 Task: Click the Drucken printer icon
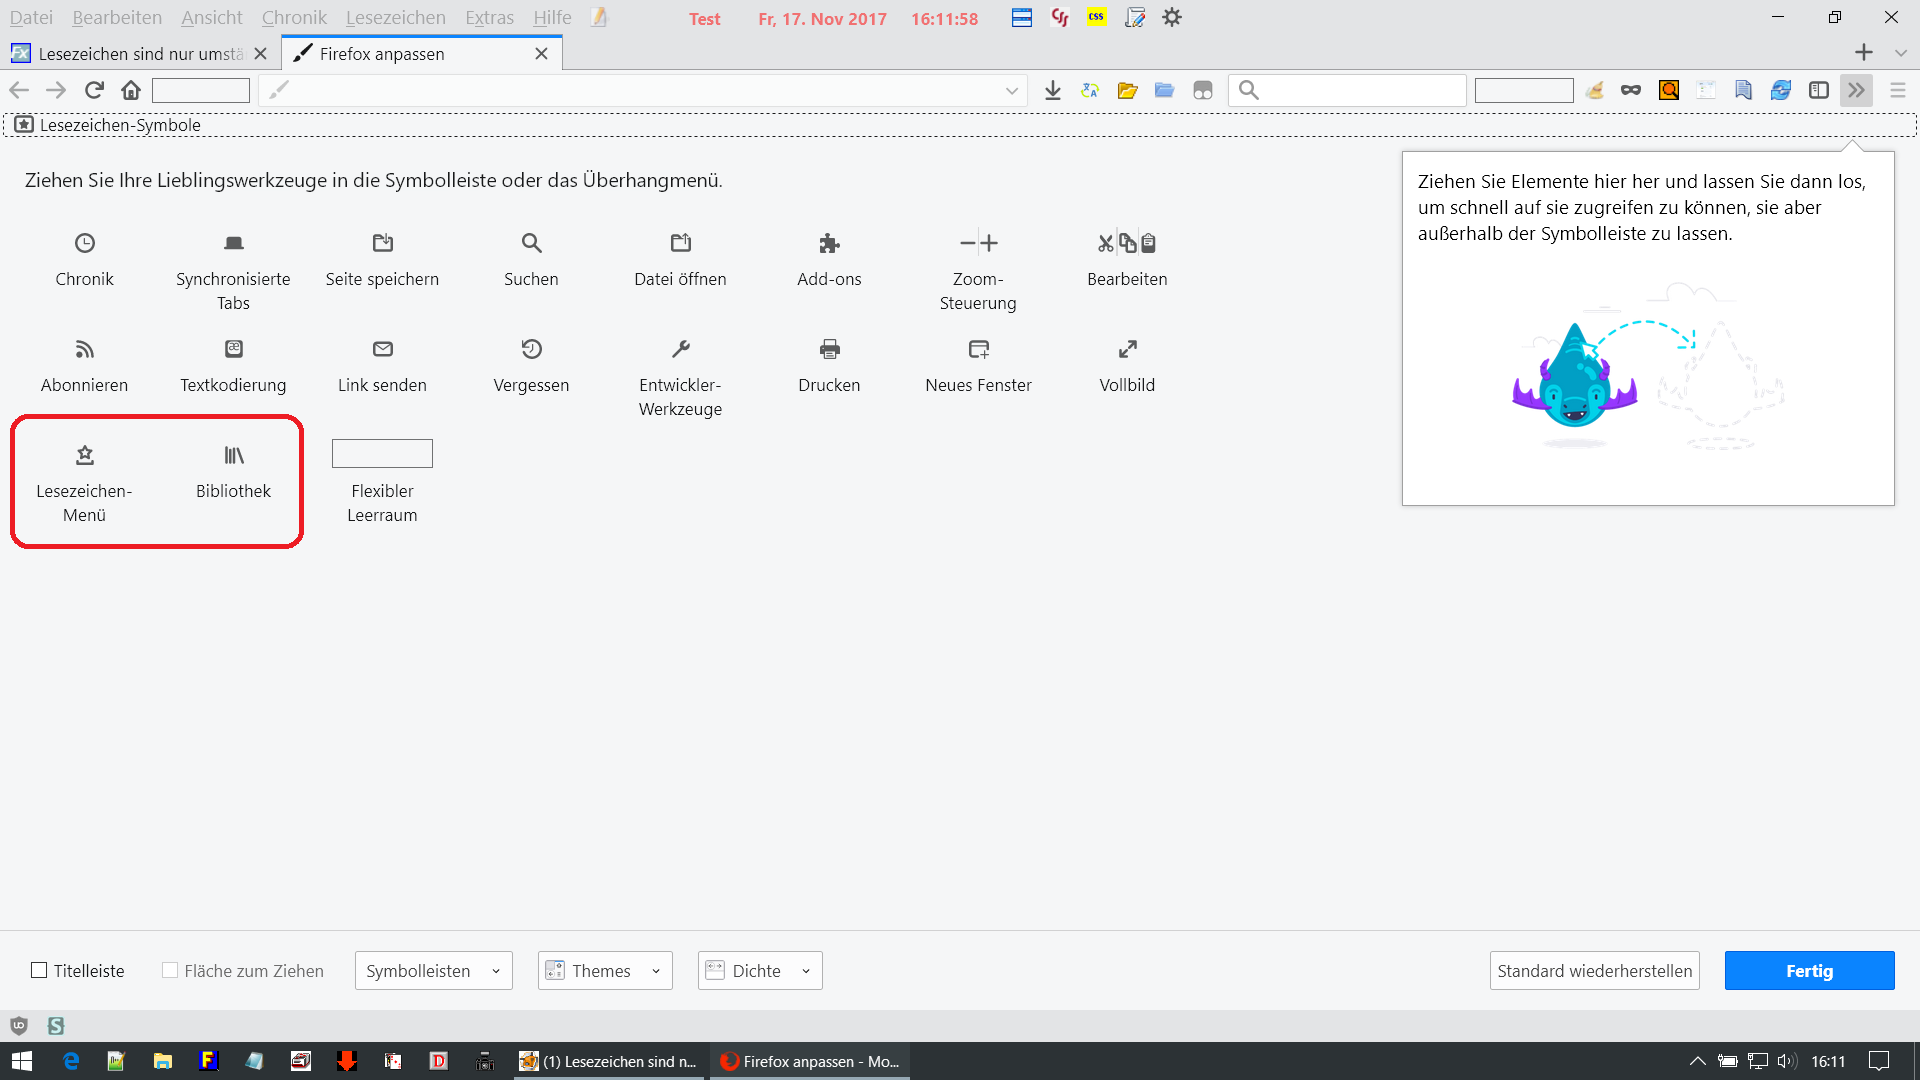point(829,349)
